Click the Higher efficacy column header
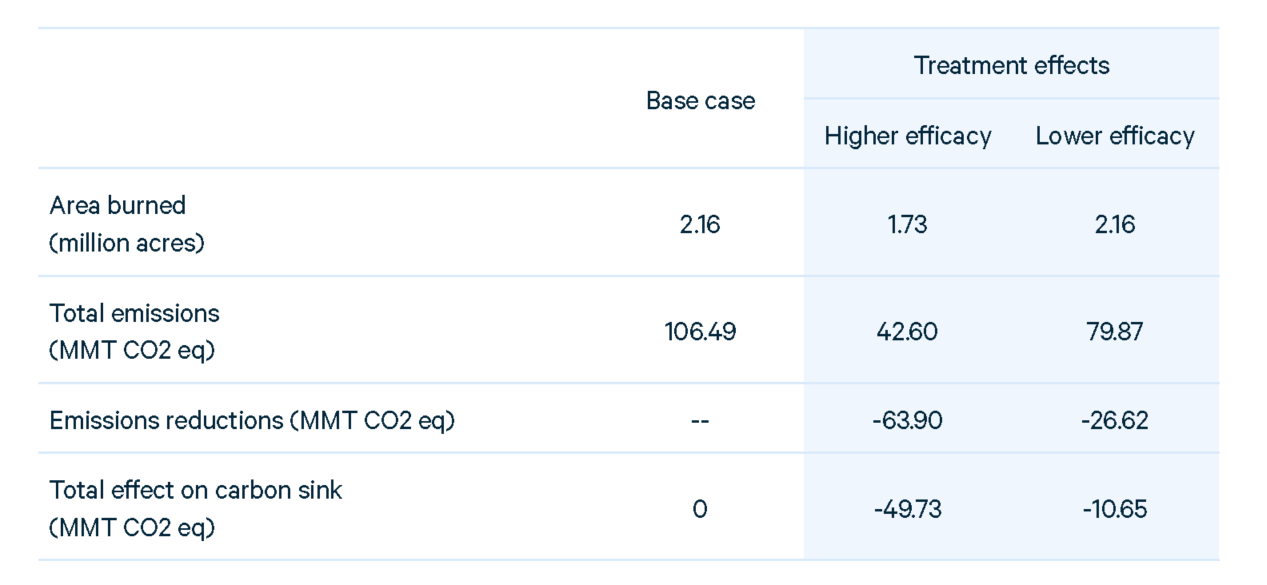Screen dimensions: 1267x585 tap(908, 136)
